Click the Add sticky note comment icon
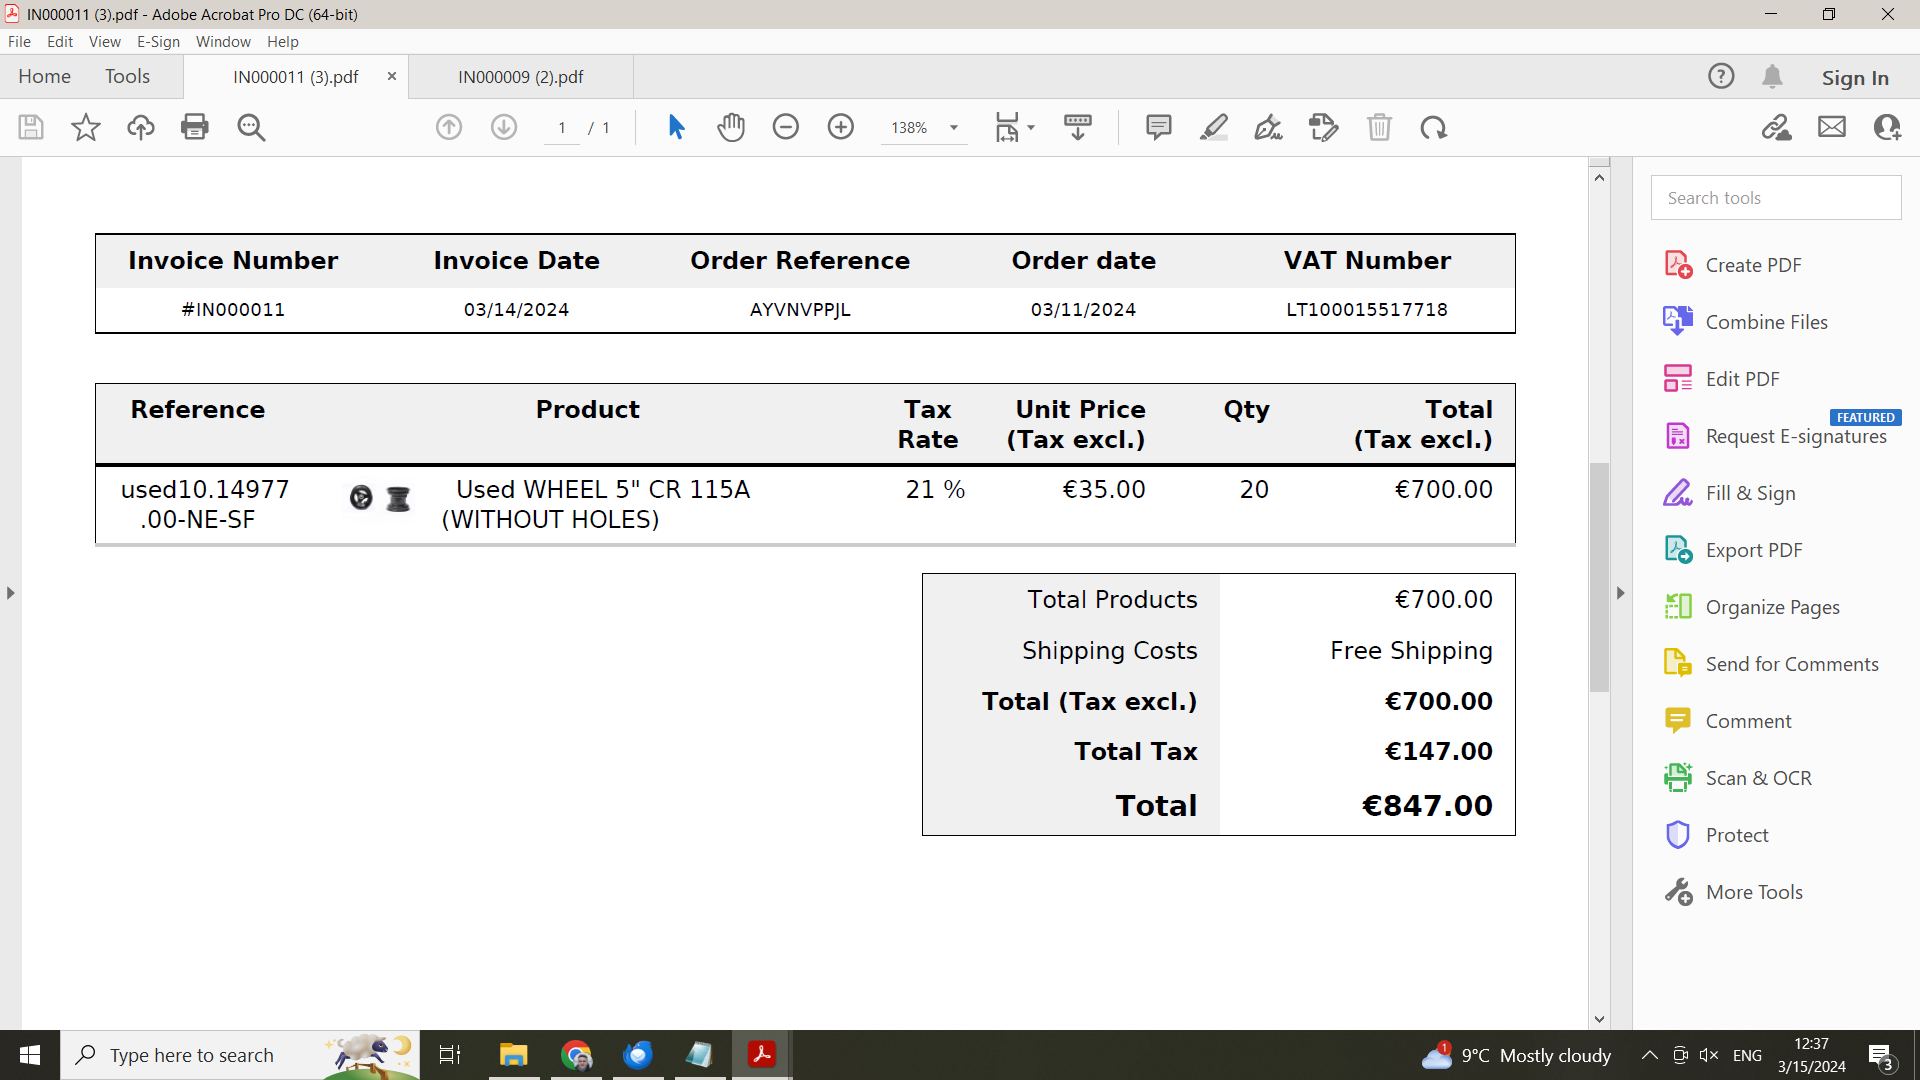The image size is (1920, 1080). [1158, 127]
